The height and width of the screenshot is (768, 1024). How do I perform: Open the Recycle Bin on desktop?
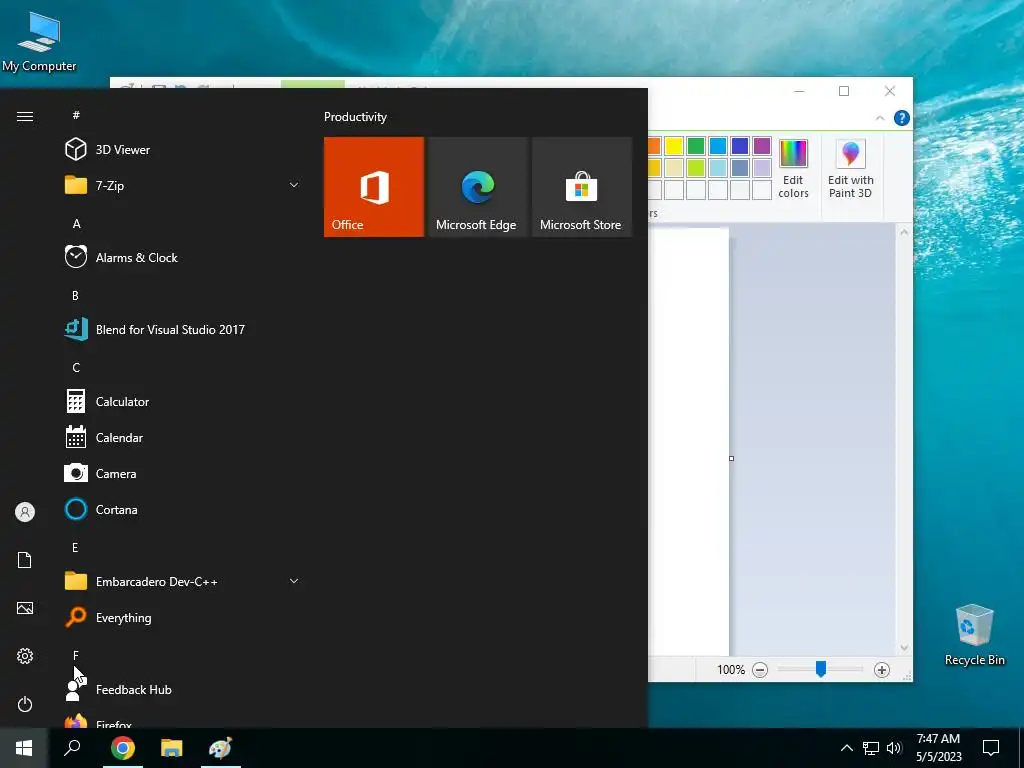pos(974,635)
